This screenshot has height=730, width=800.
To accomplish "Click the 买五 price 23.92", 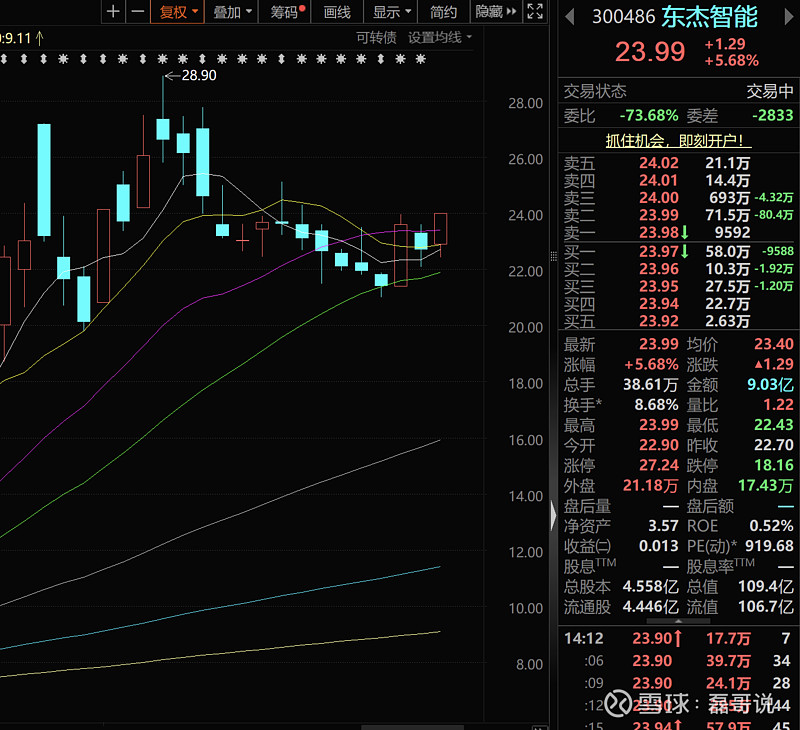I will click(x=659, y=321).
